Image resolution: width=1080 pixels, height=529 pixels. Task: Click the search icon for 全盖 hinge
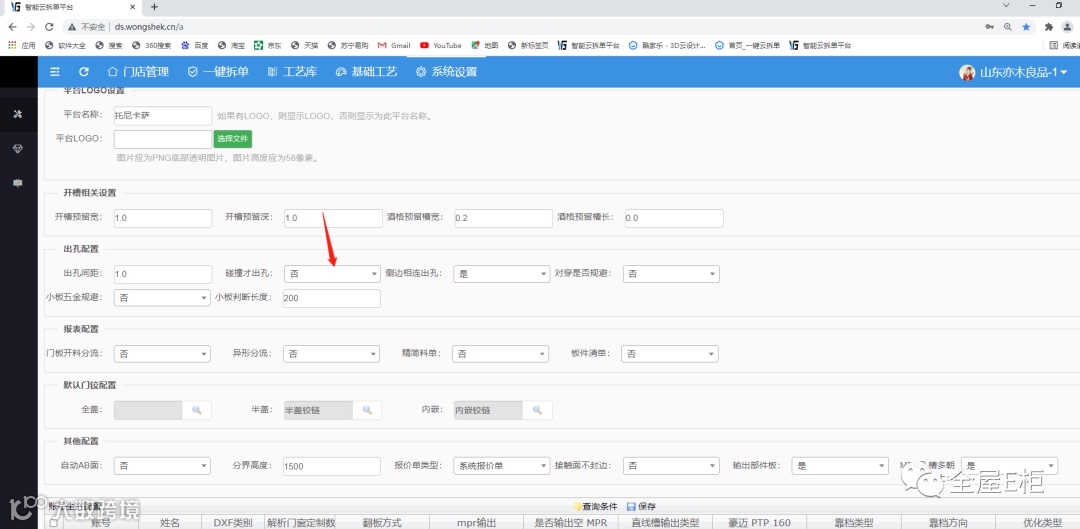(x=197, y=410)
